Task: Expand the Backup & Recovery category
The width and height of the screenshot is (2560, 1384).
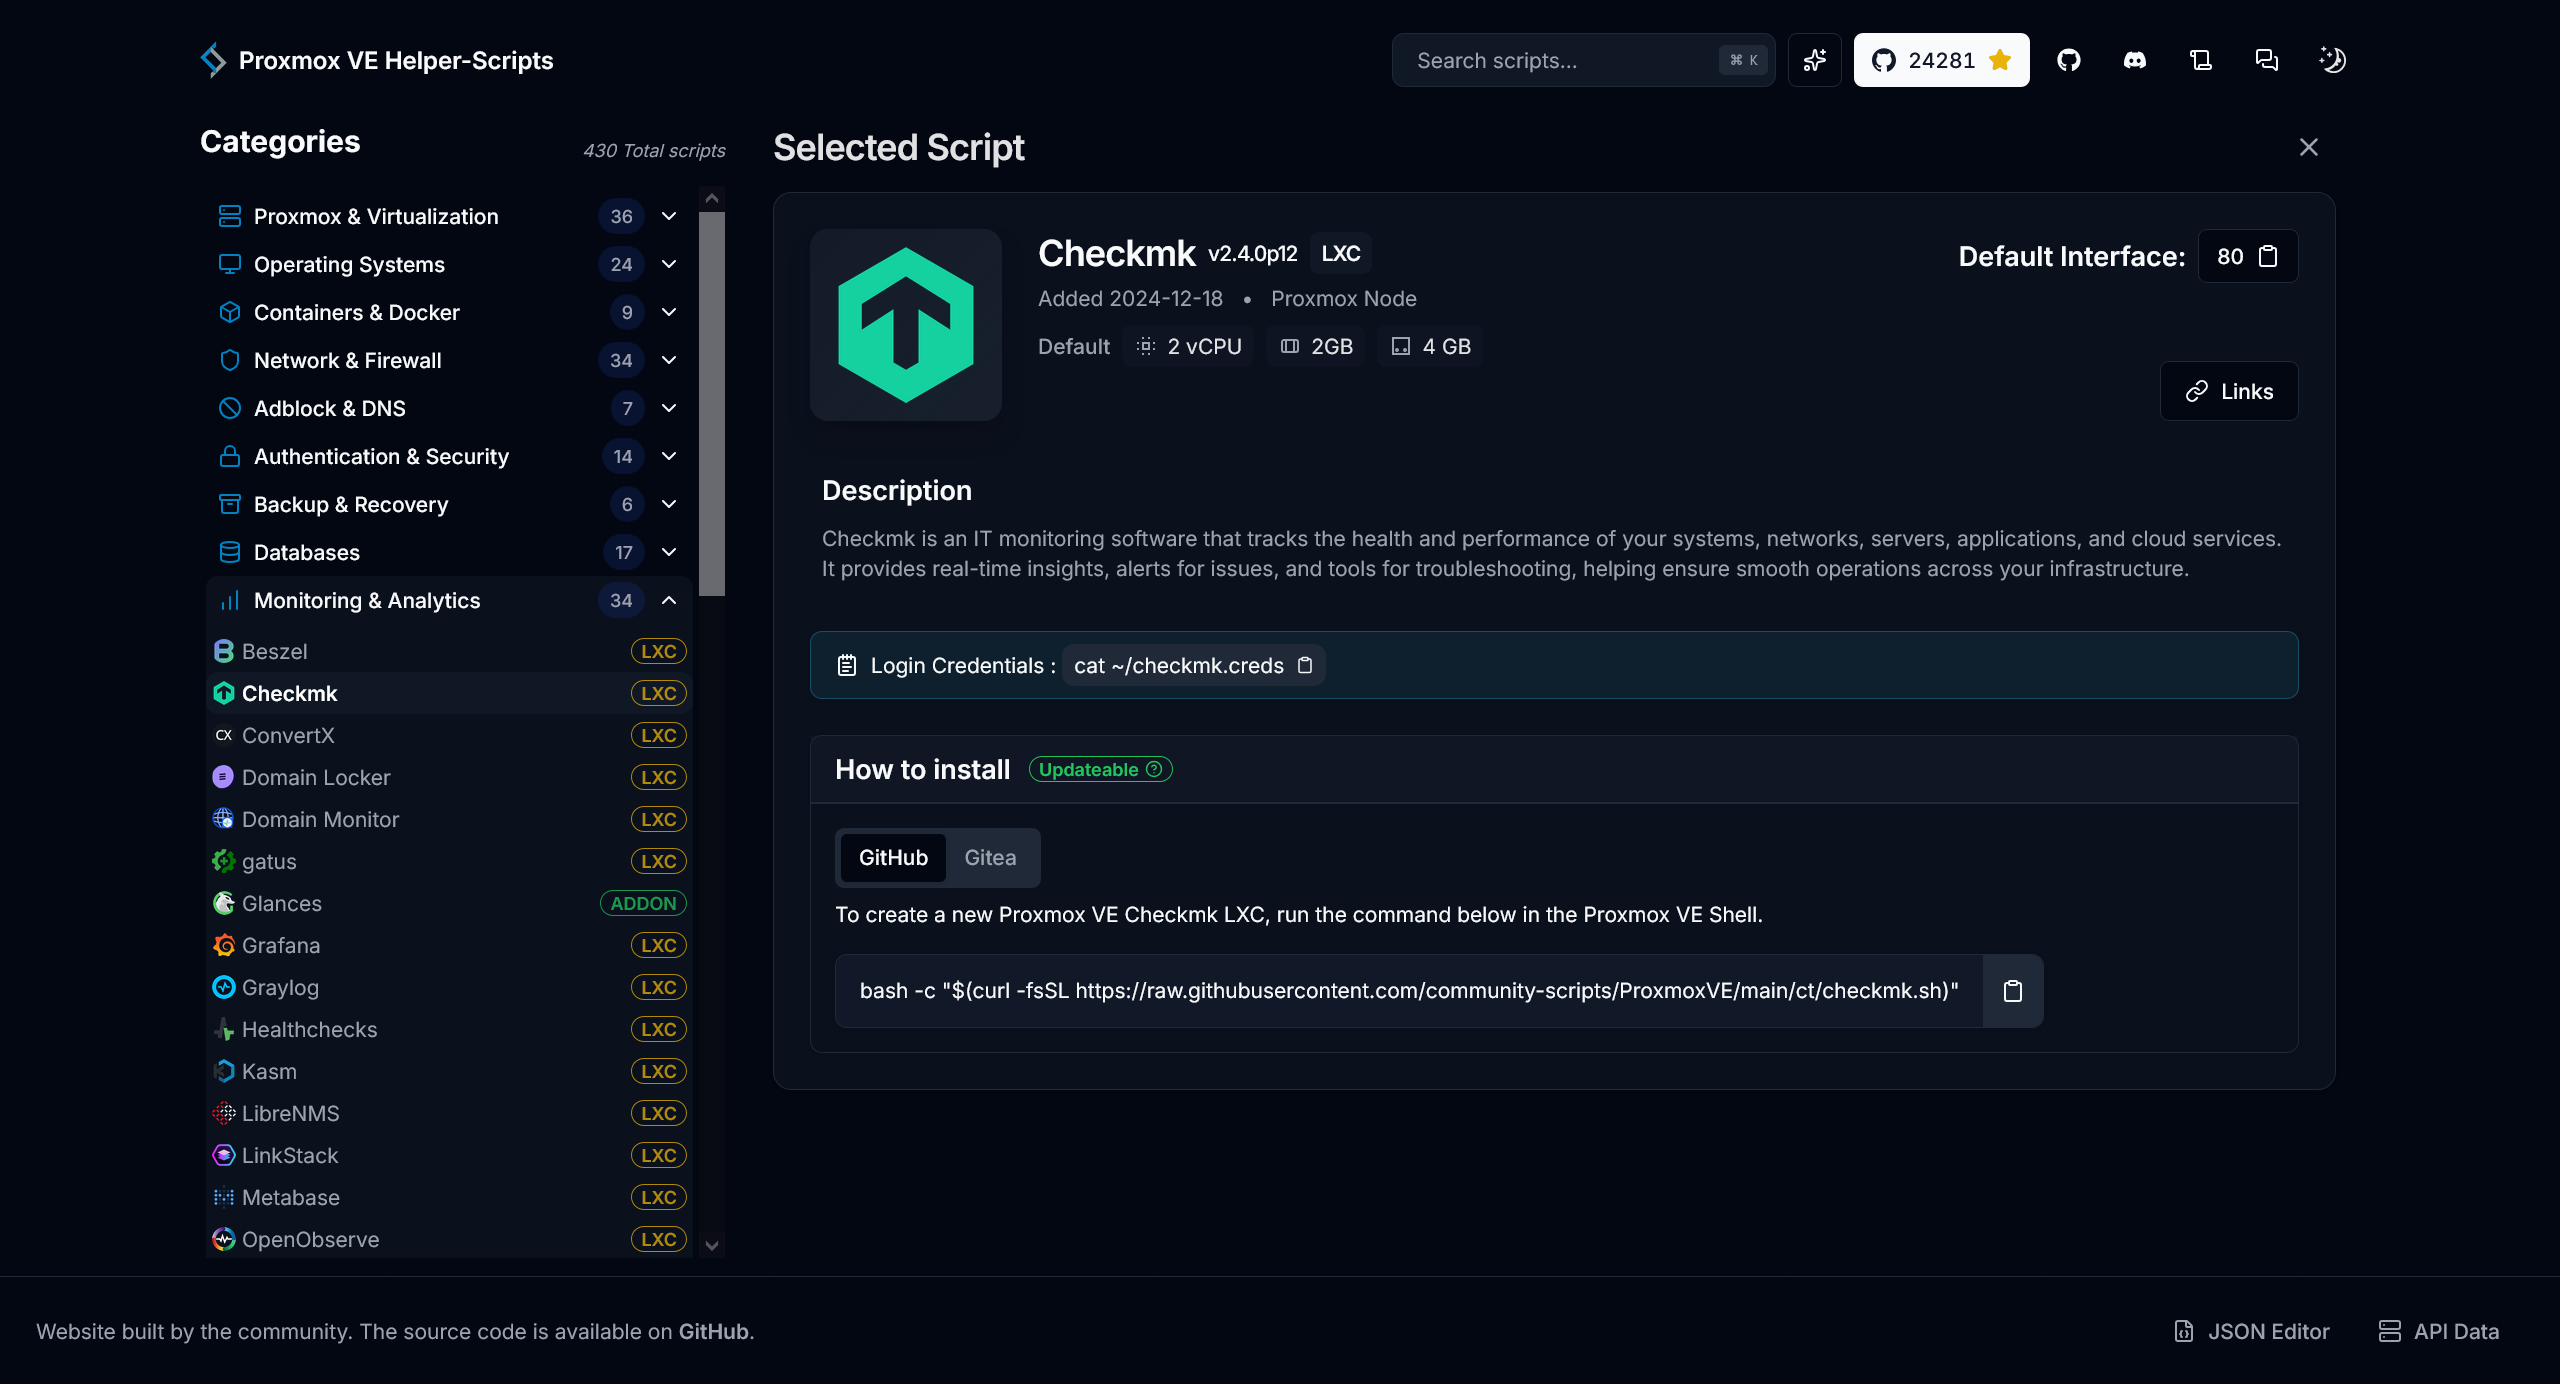Action: [x=449, y=504]
